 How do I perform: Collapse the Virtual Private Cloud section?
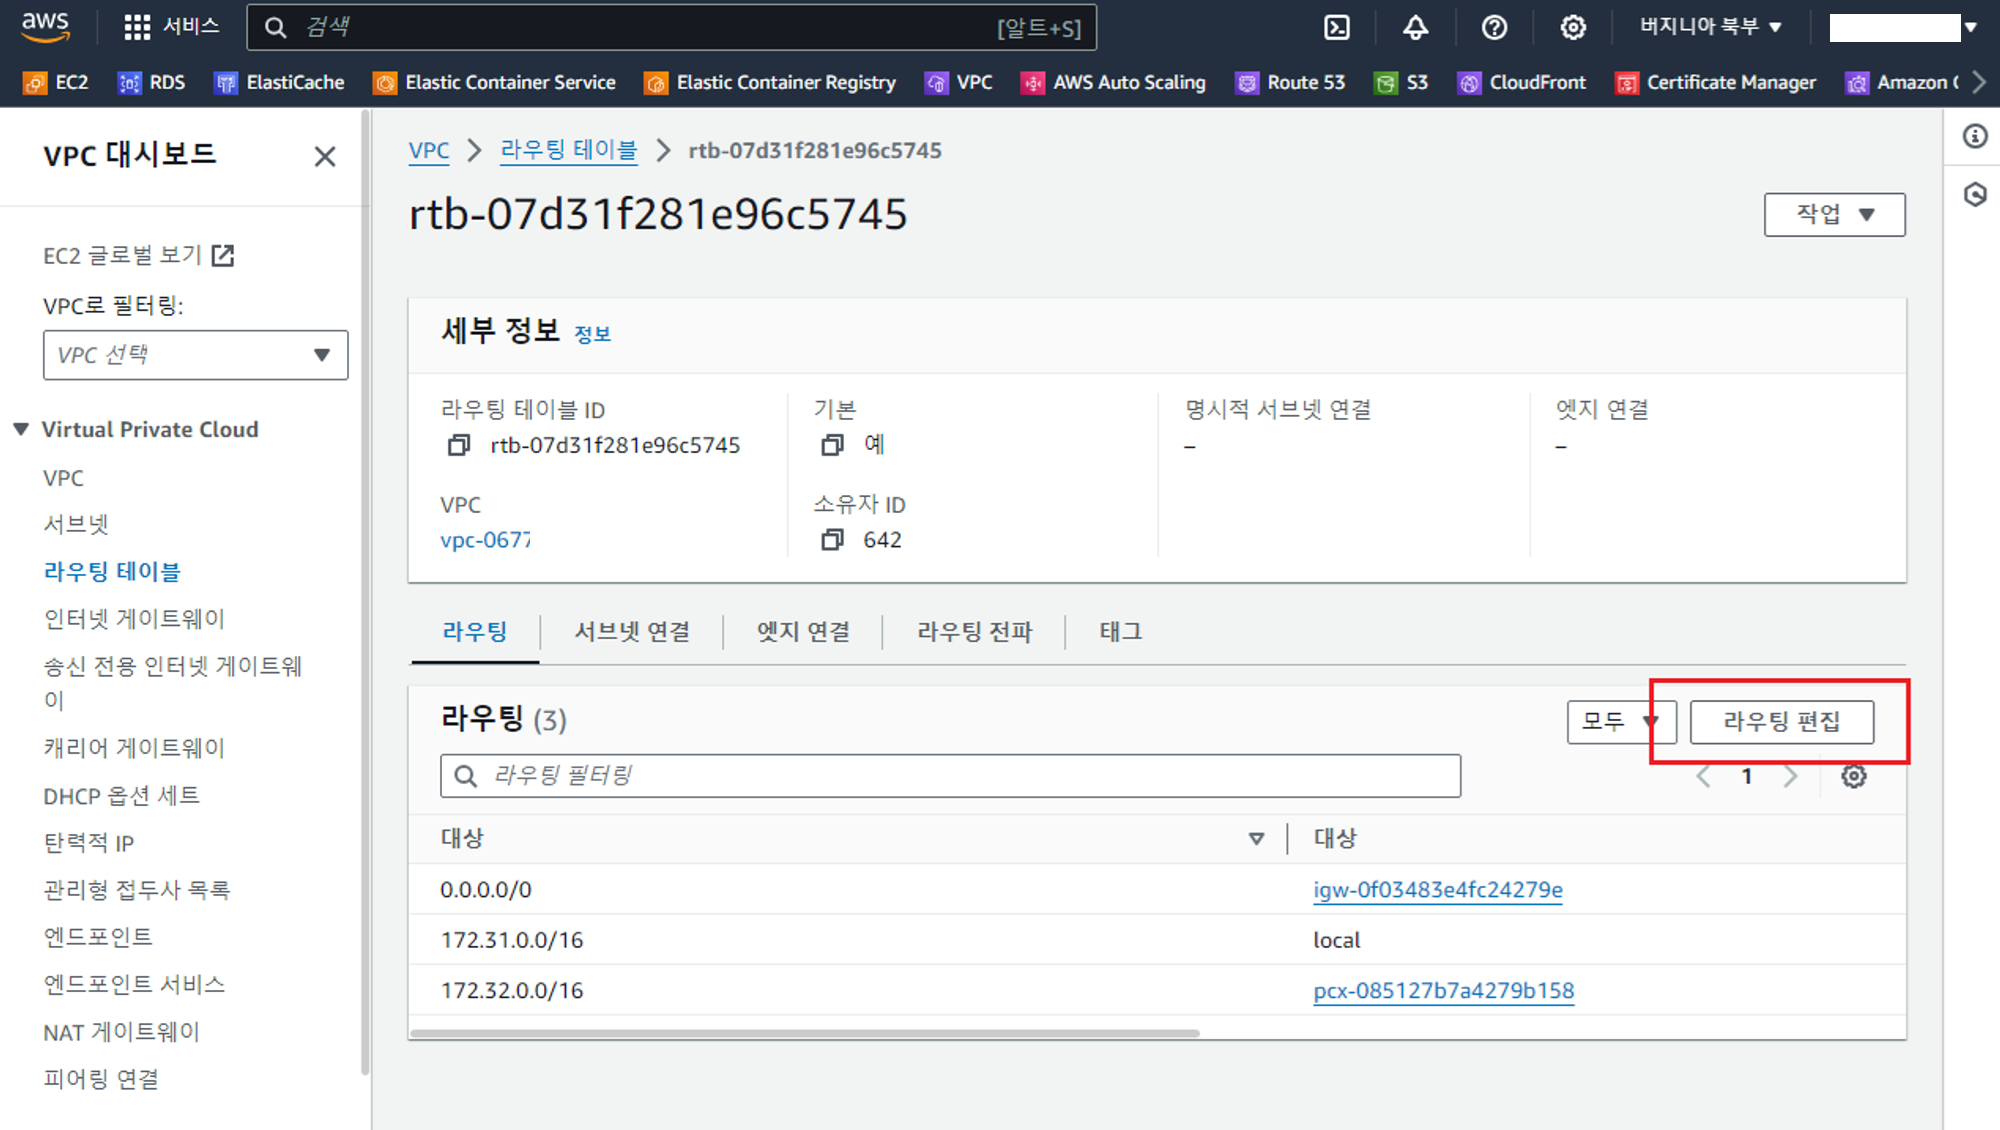click(x=21, y=429)
